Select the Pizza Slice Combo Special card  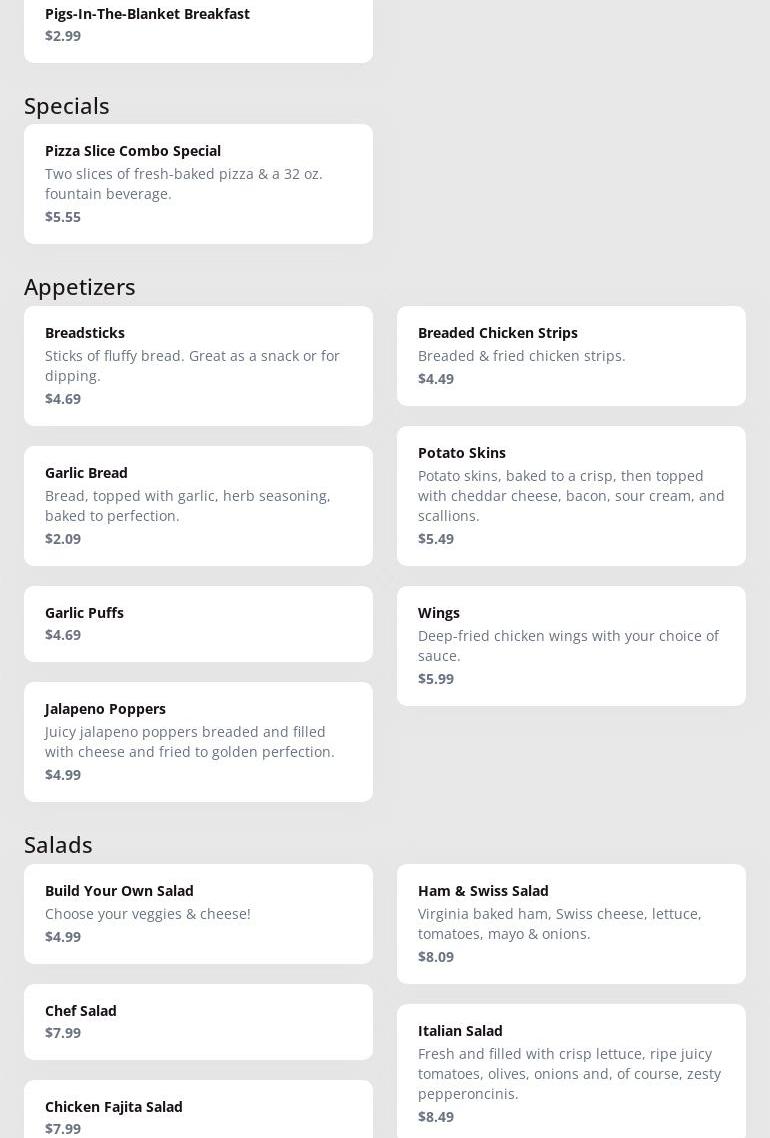click(x=198, y=183)
